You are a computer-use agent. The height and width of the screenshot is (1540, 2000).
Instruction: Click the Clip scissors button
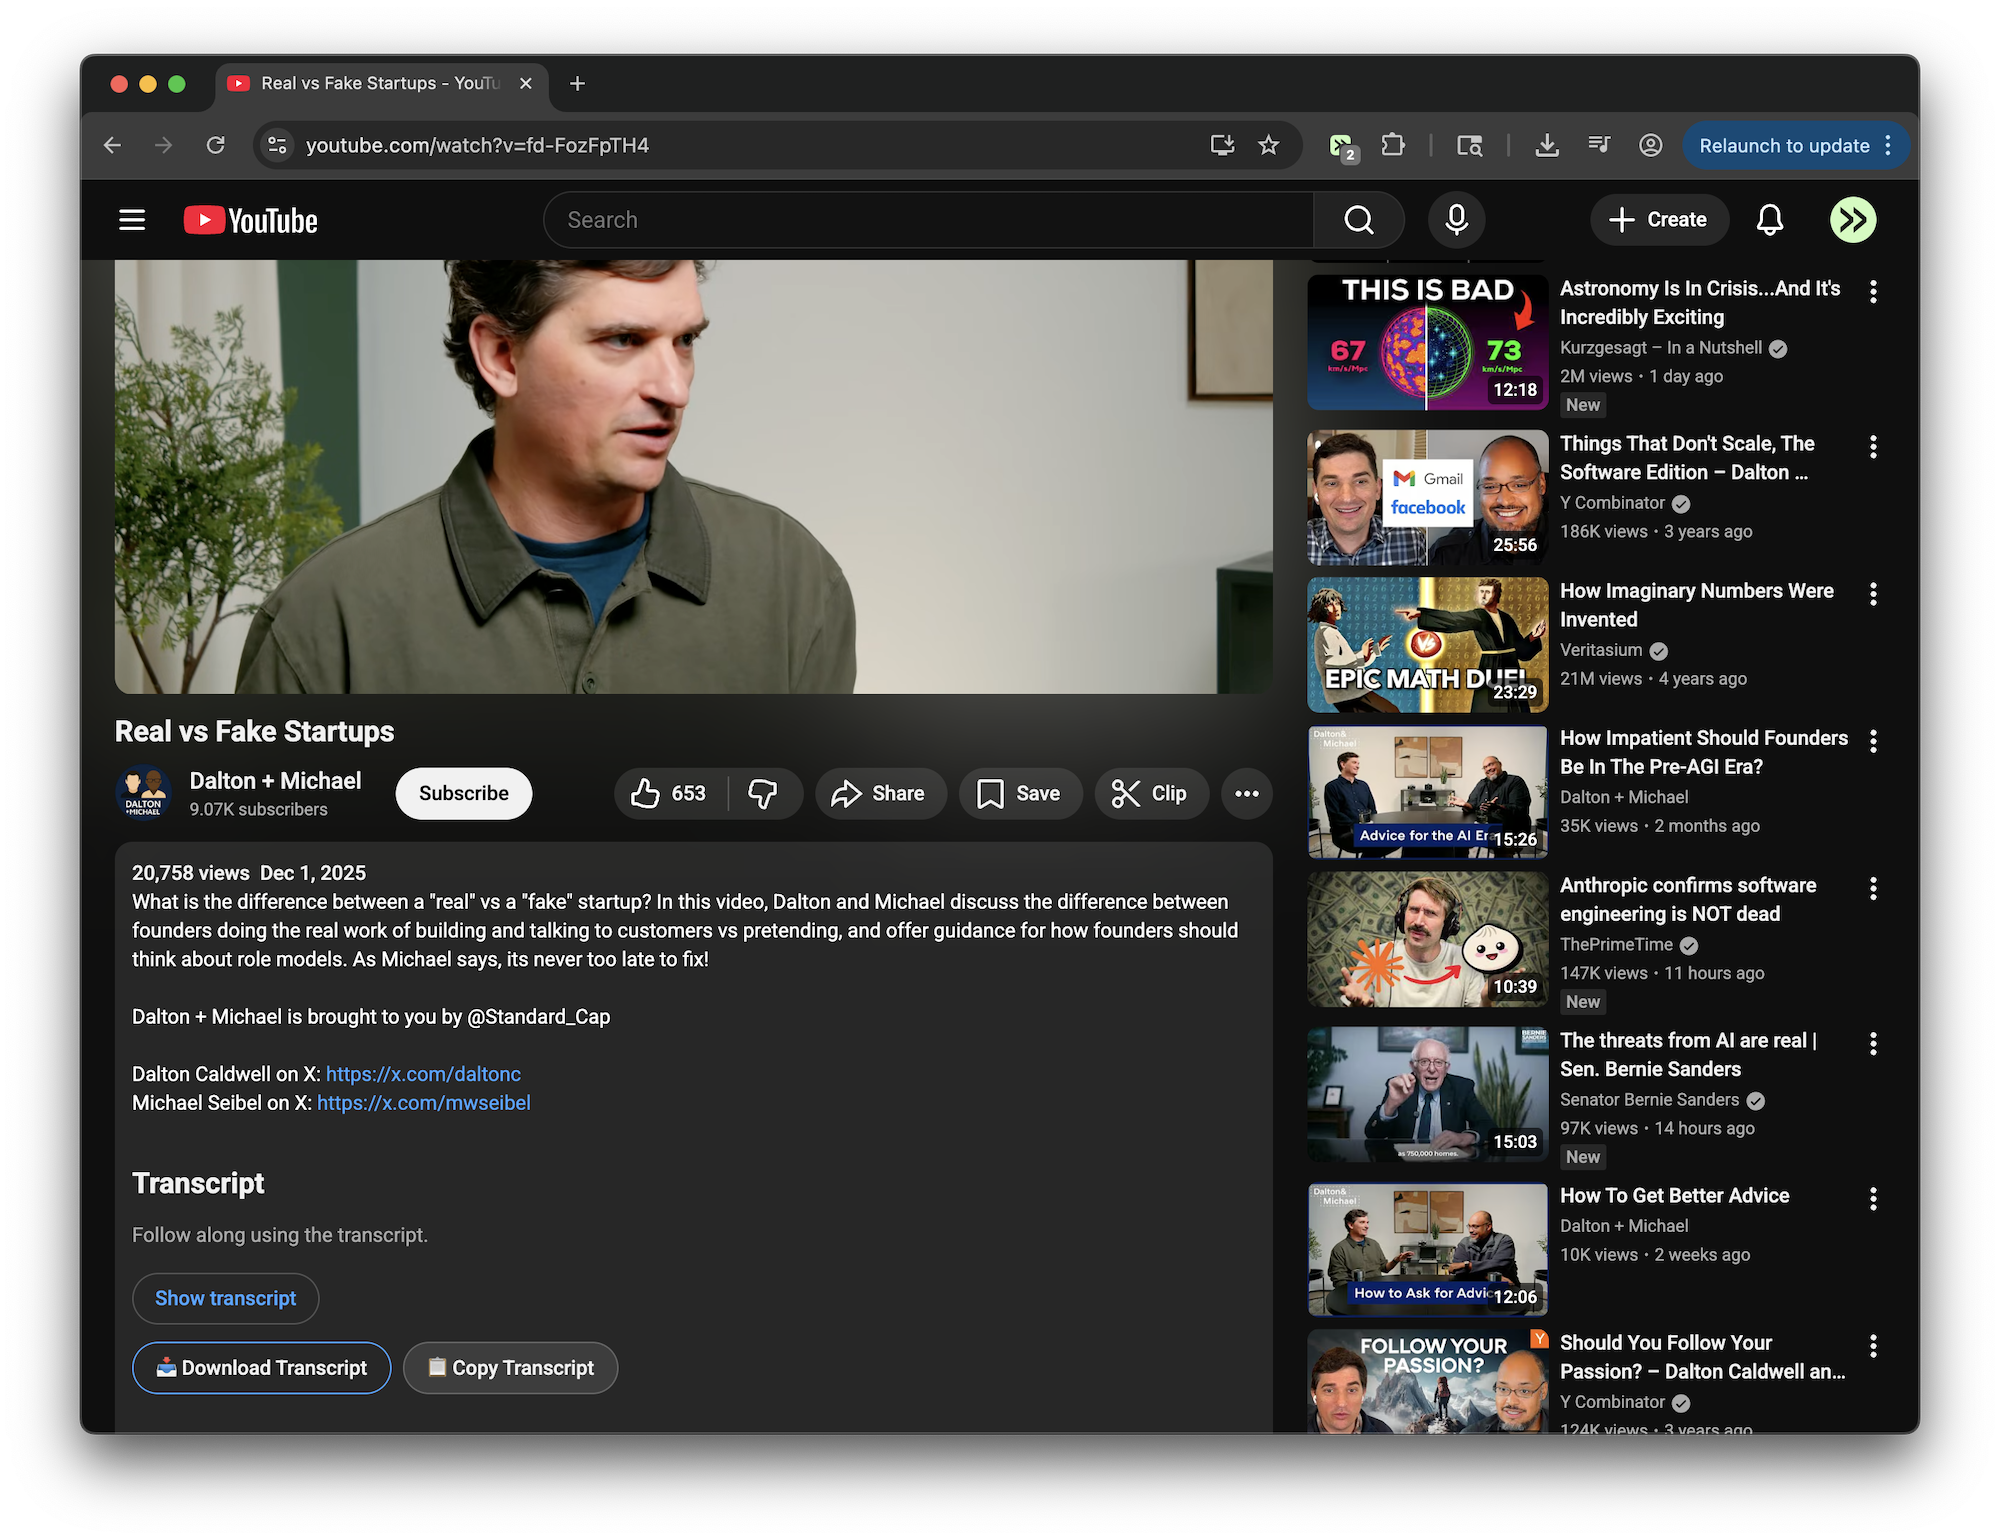click(1150, 794)
